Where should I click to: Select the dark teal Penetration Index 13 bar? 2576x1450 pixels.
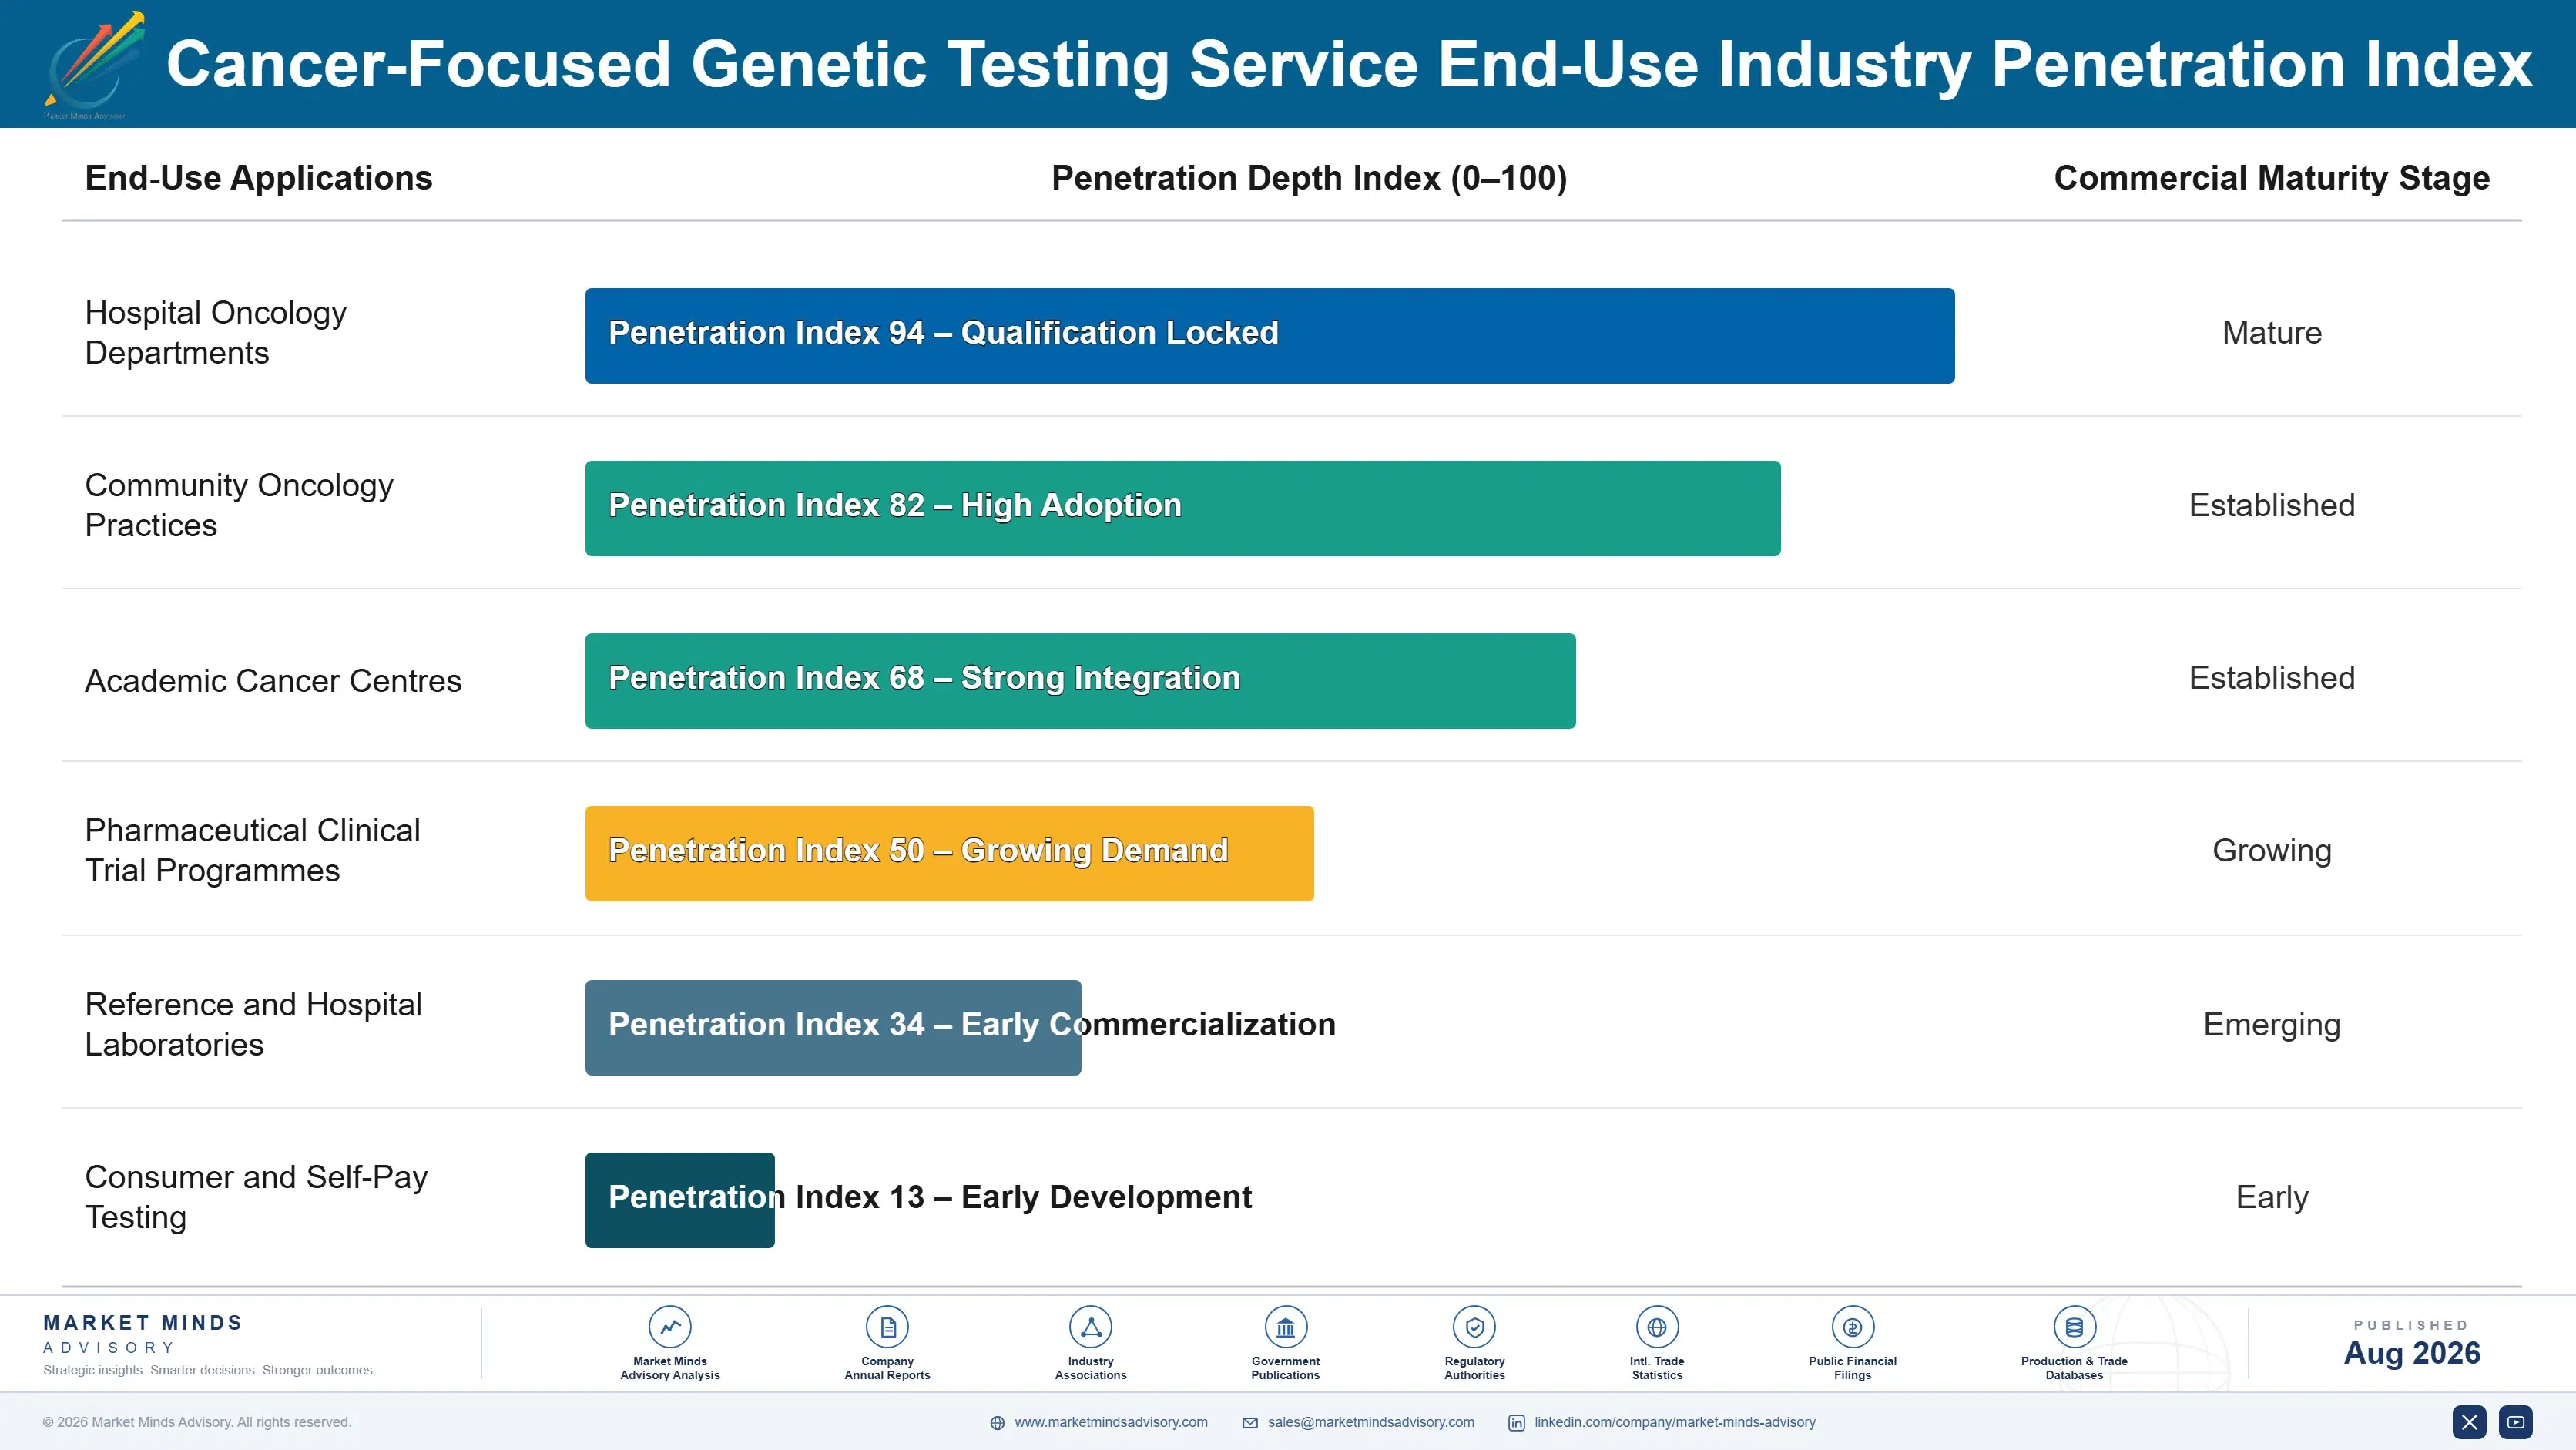tap(680, 1200)
